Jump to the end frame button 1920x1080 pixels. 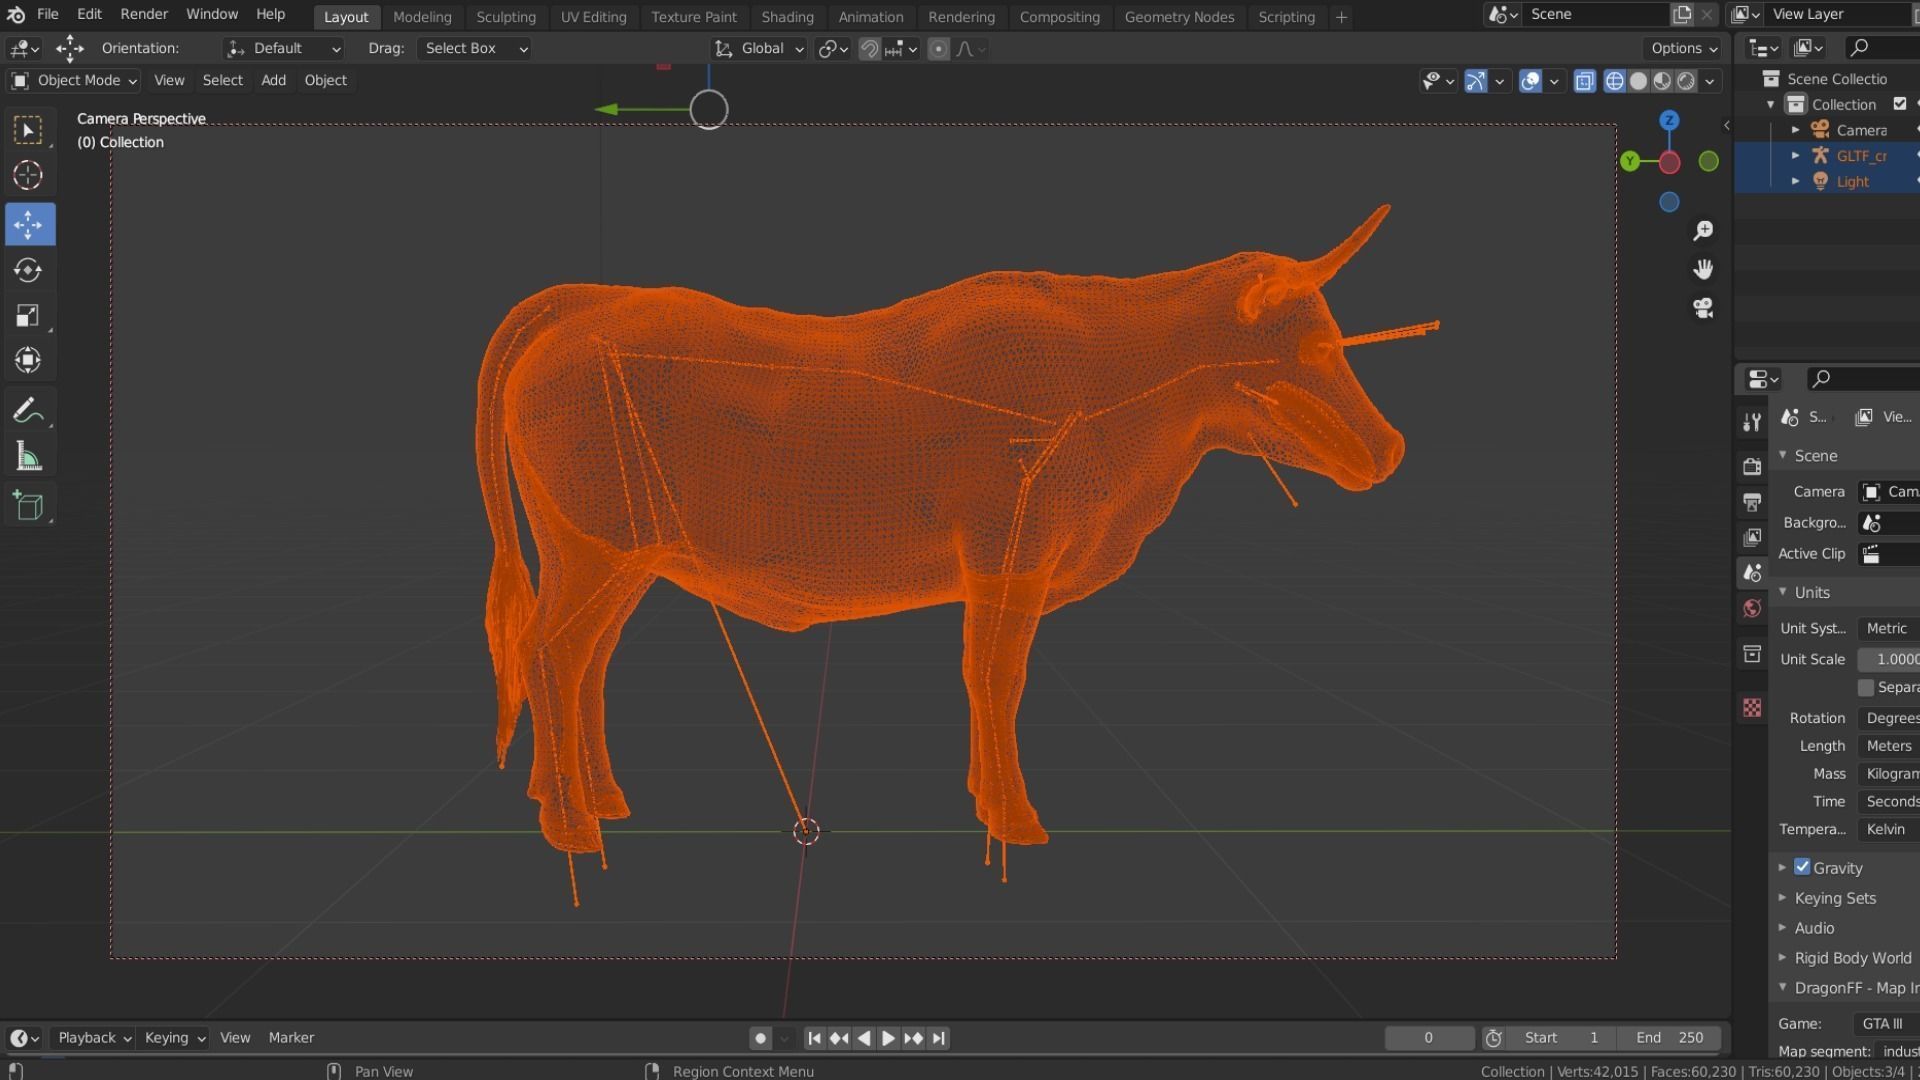938,1038
